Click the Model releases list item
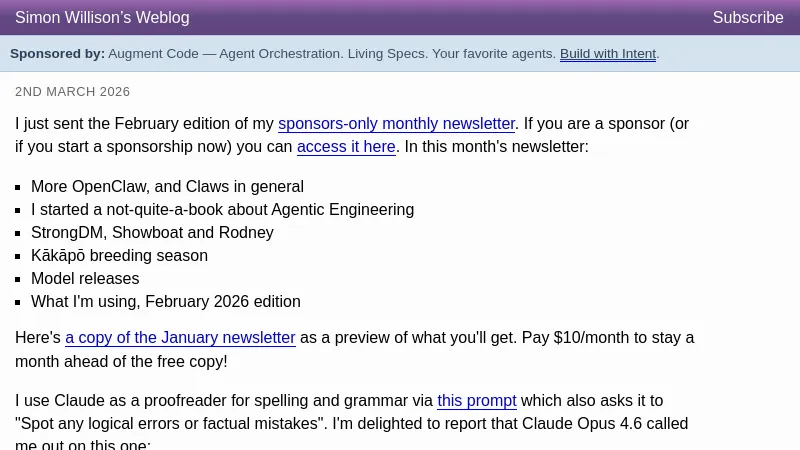Screen dimensions: 800x450 coord(85,279)
